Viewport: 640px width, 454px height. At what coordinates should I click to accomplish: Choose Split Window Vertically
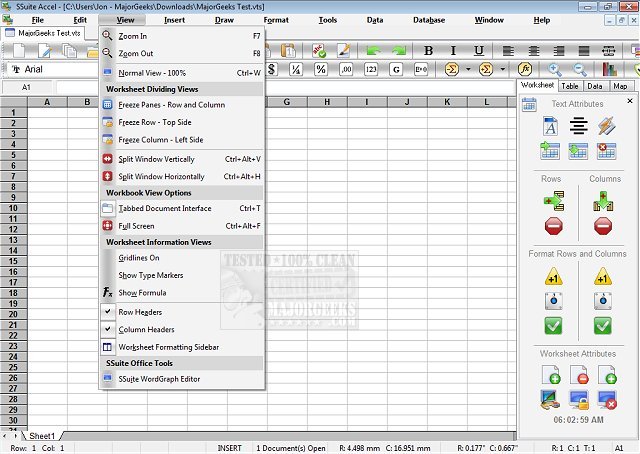[182, 159]
